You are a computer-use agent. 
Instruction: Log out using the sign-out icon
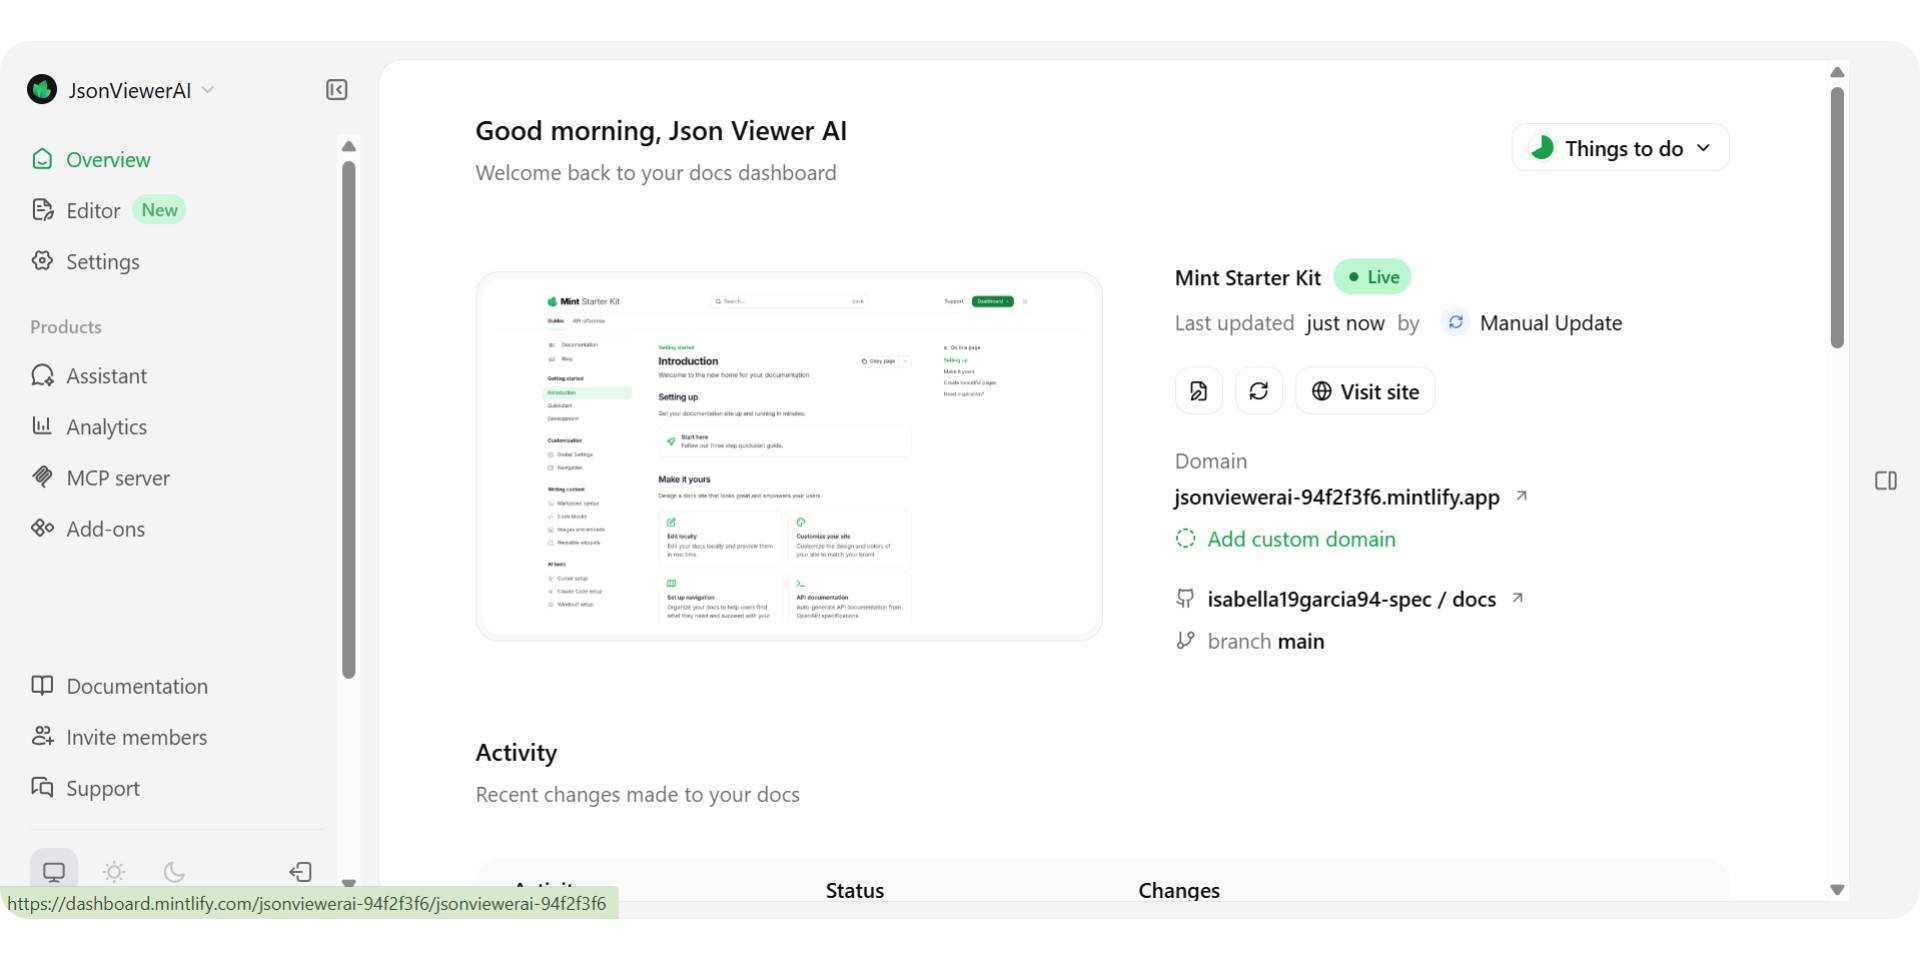click(300, 872)
